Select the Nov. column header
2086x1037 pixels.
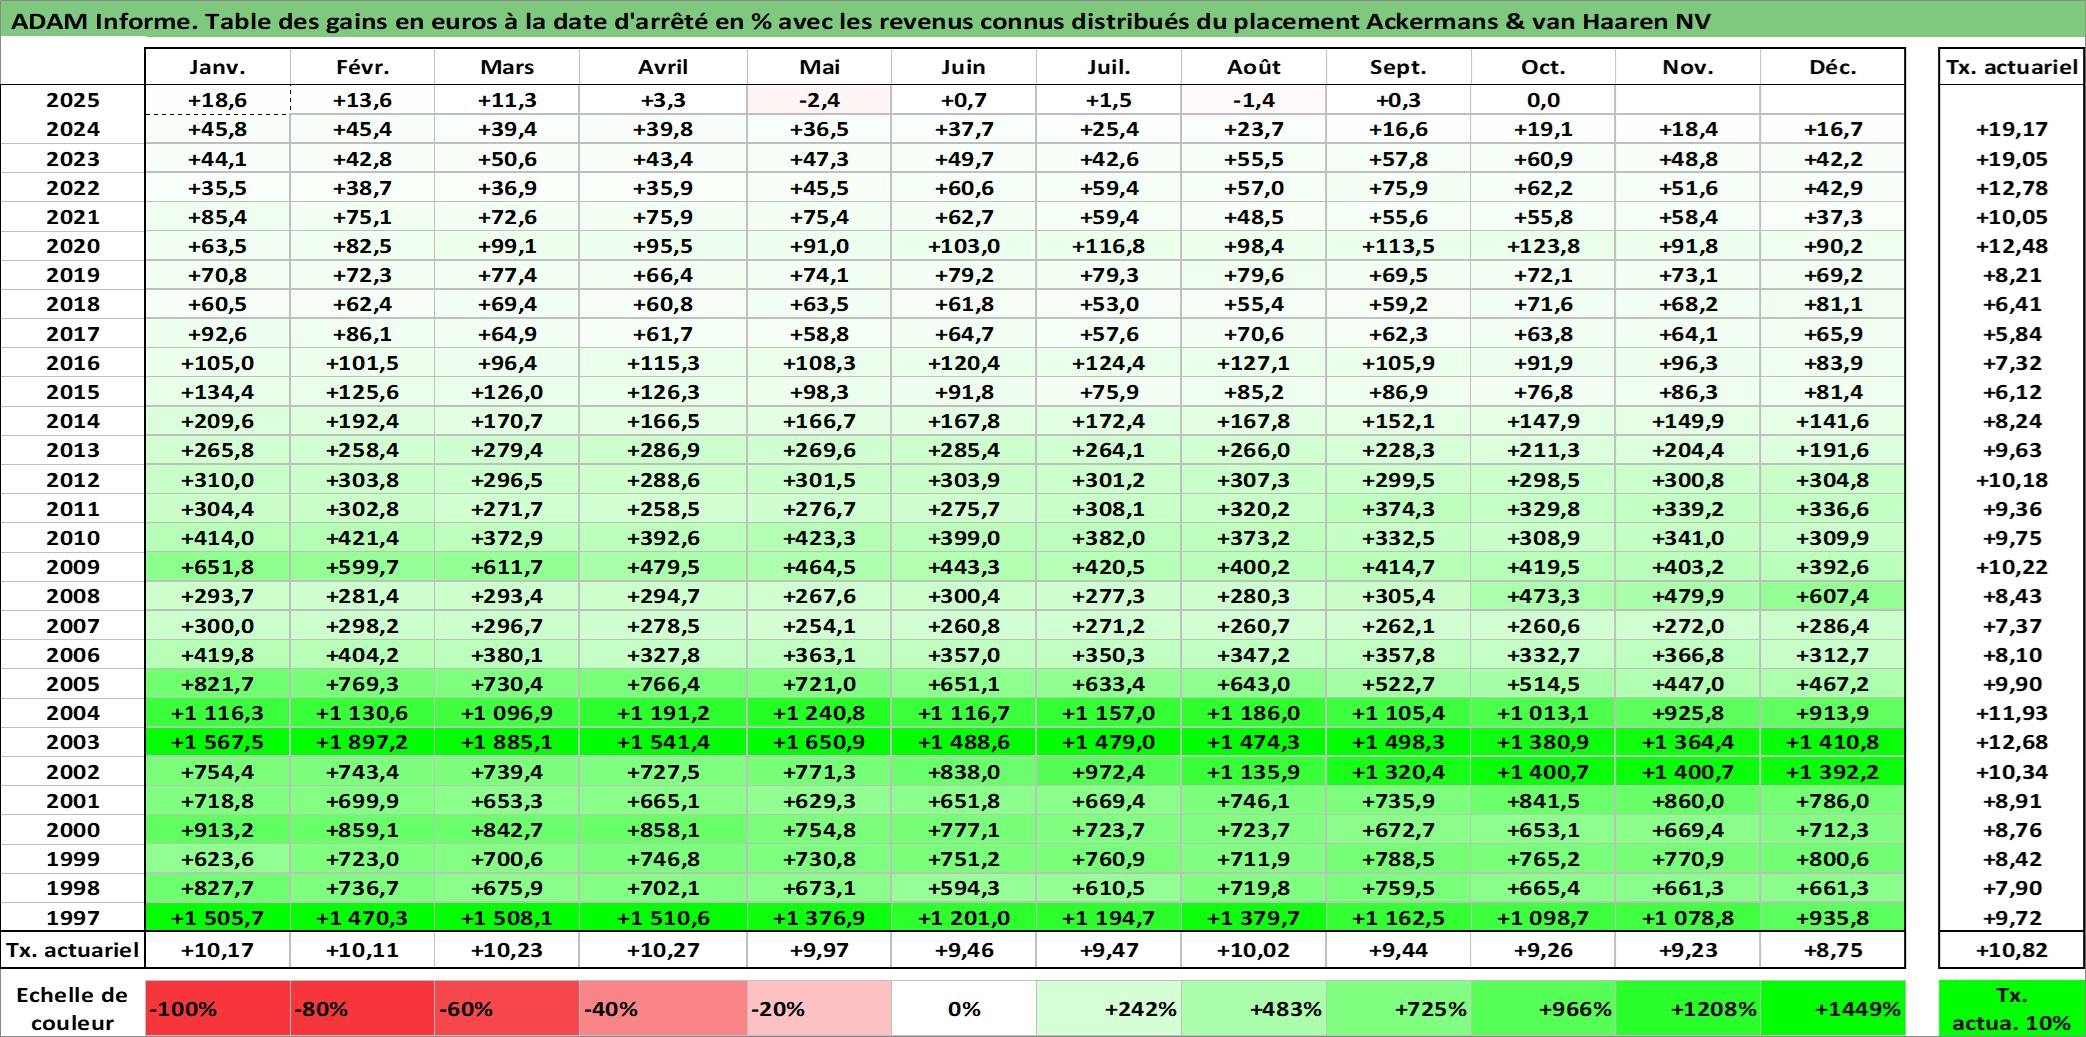click(1688, 67)
